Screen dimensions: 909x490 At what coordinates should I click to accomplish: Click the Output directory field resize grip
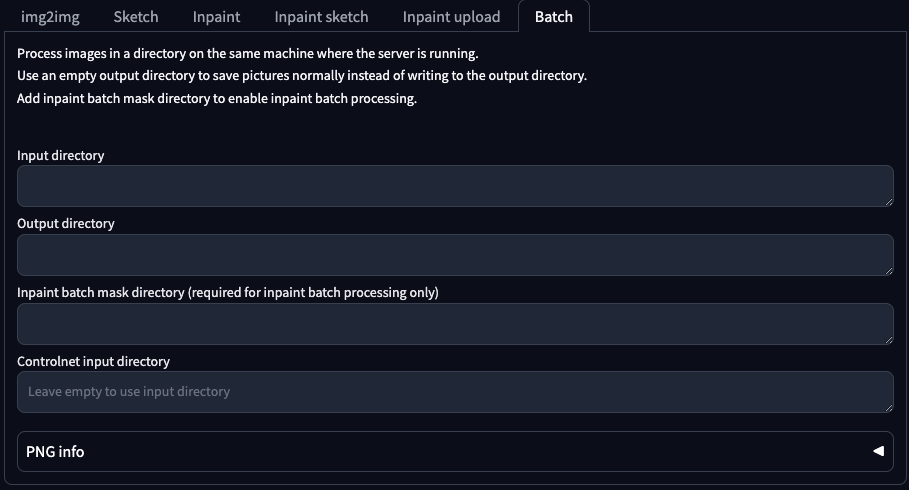pyautogui.click(x=888, y=270)
